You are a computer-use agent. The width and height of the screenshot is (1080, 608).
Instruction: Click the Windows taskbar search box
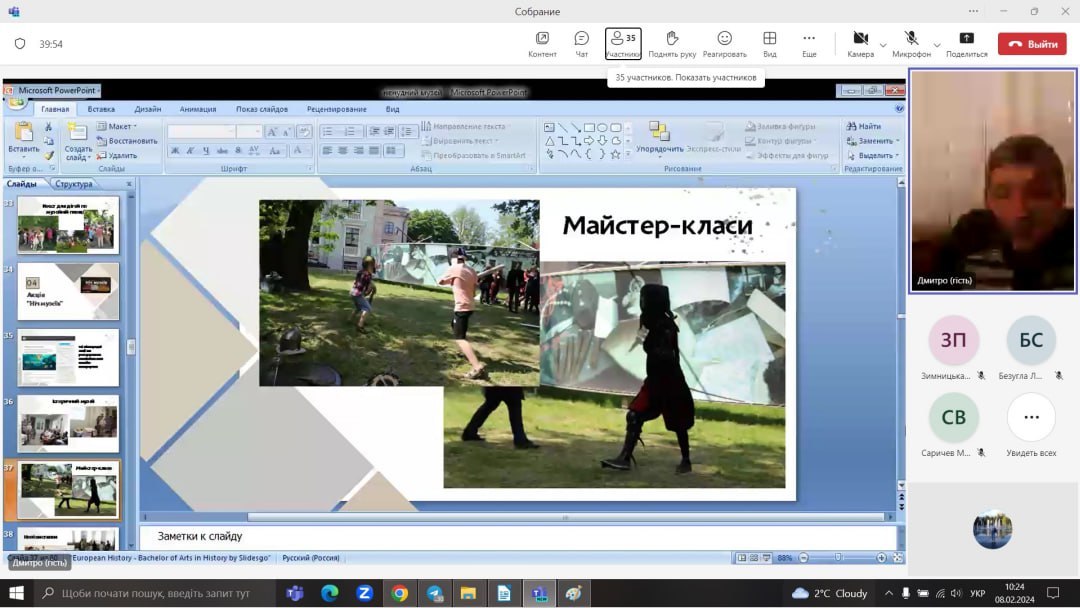point(155,593)
